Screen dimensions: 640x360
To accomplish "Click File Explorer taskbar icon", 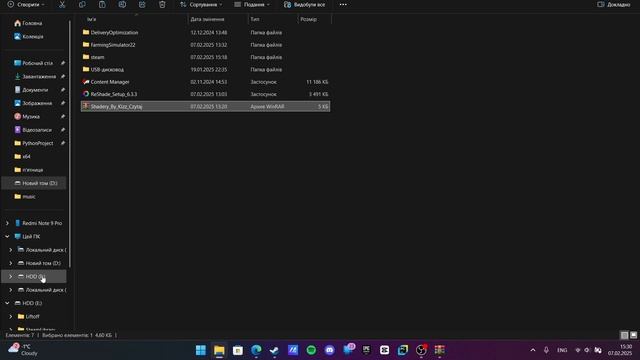I will 219,350.
